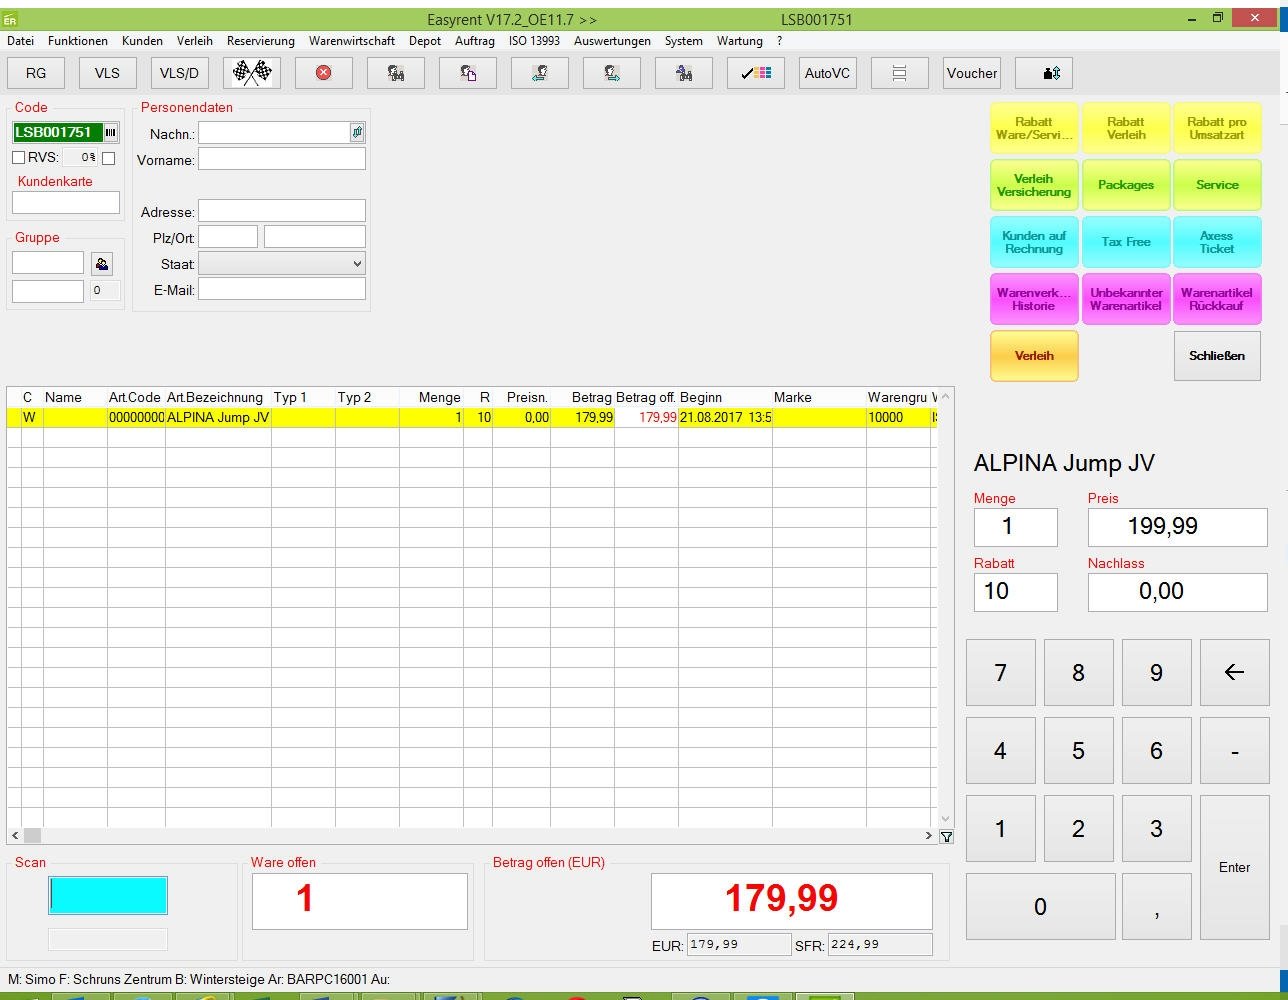Click the person with up-down arrows icon
This screenshot has height=1000, width=1288.
click(x=1044, y=73)
